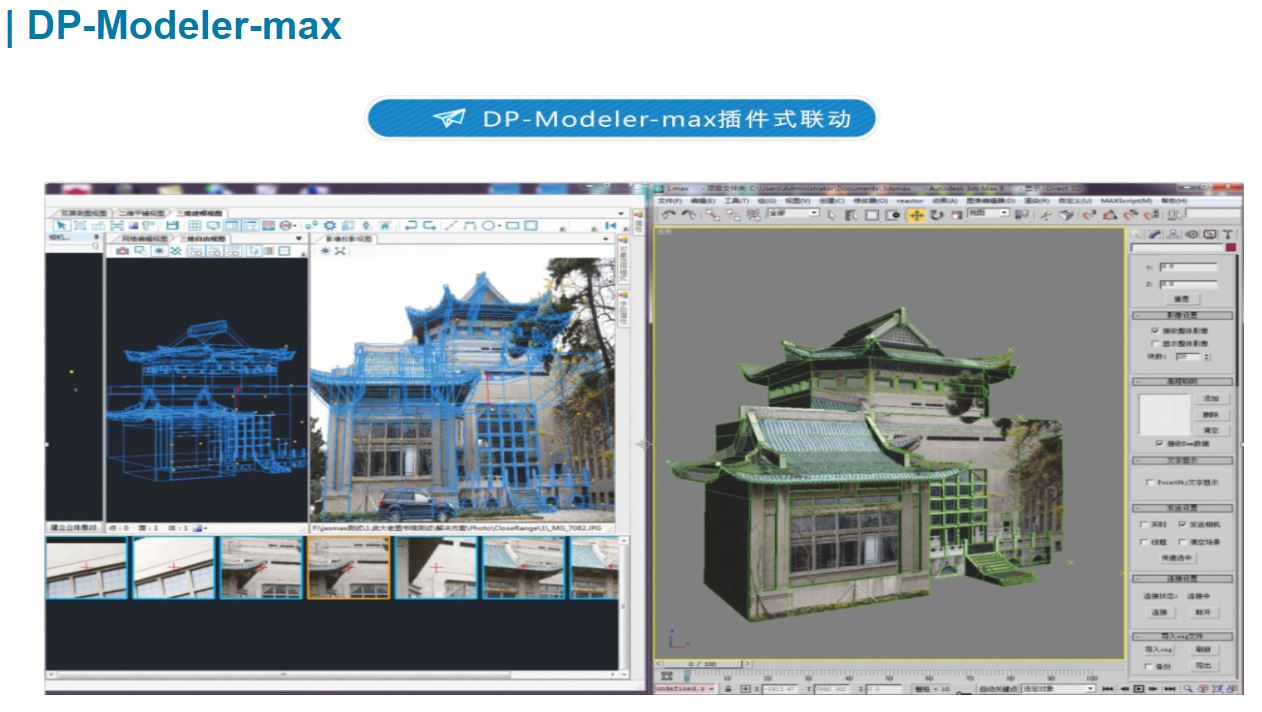Viewport: 1262px width, 712px height.
Task: Enable the 清空场景 checkbox
Action: pyautogui.click(x=1182, y=542)
